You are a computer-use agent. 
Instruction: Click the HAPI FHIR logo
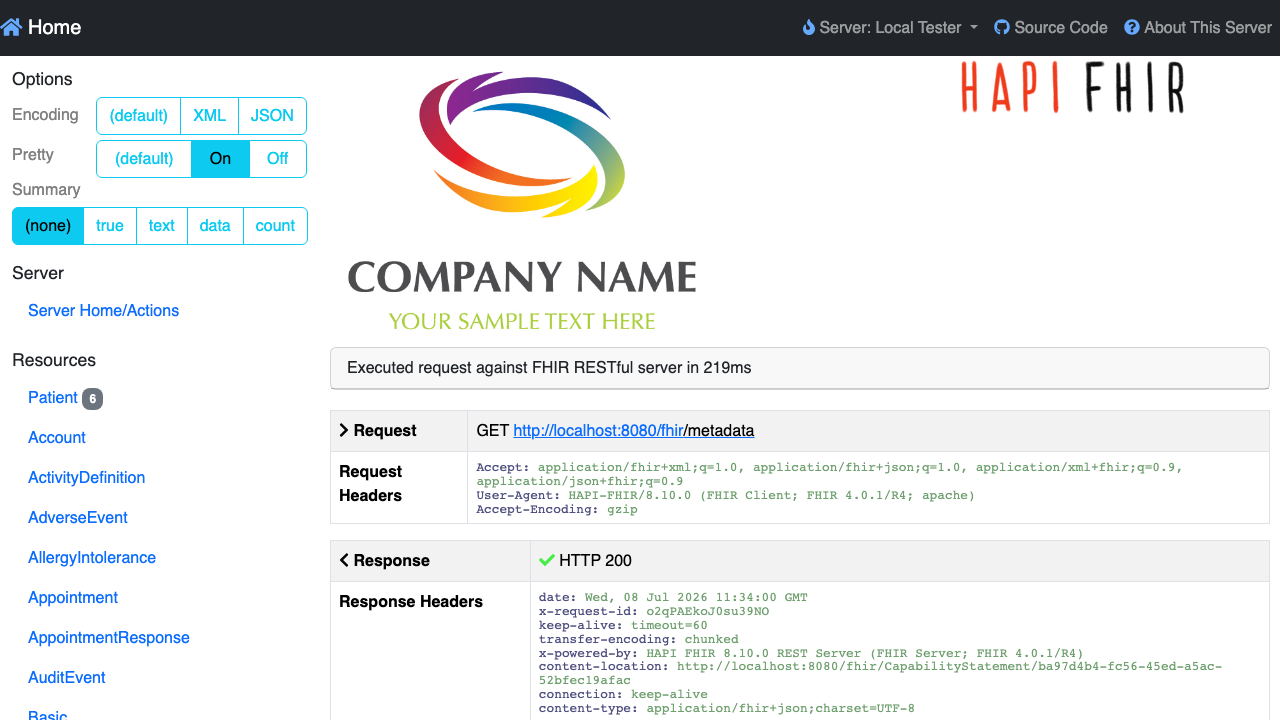[1073, 87]
